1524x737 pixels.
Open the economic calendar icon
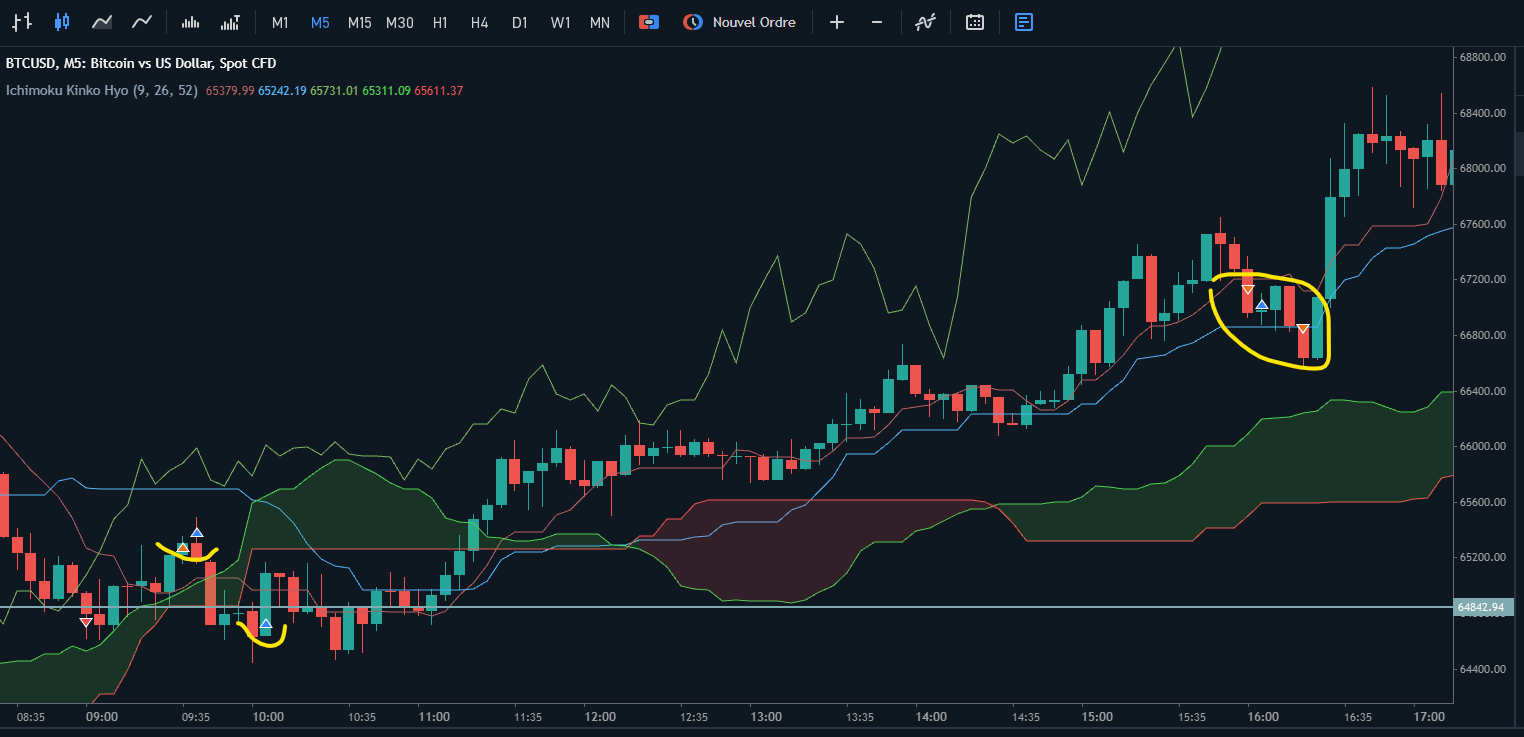pos(975,21)
